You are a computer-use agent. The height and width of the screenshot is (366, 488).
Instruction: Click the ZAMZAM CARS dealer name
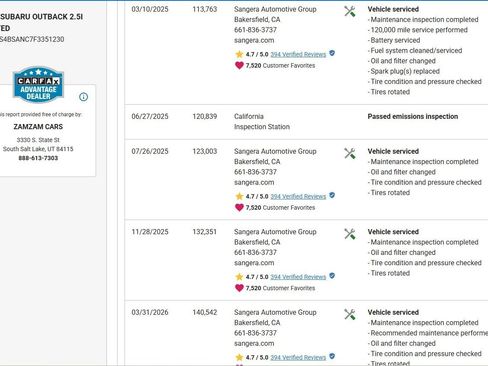[38, 127]
